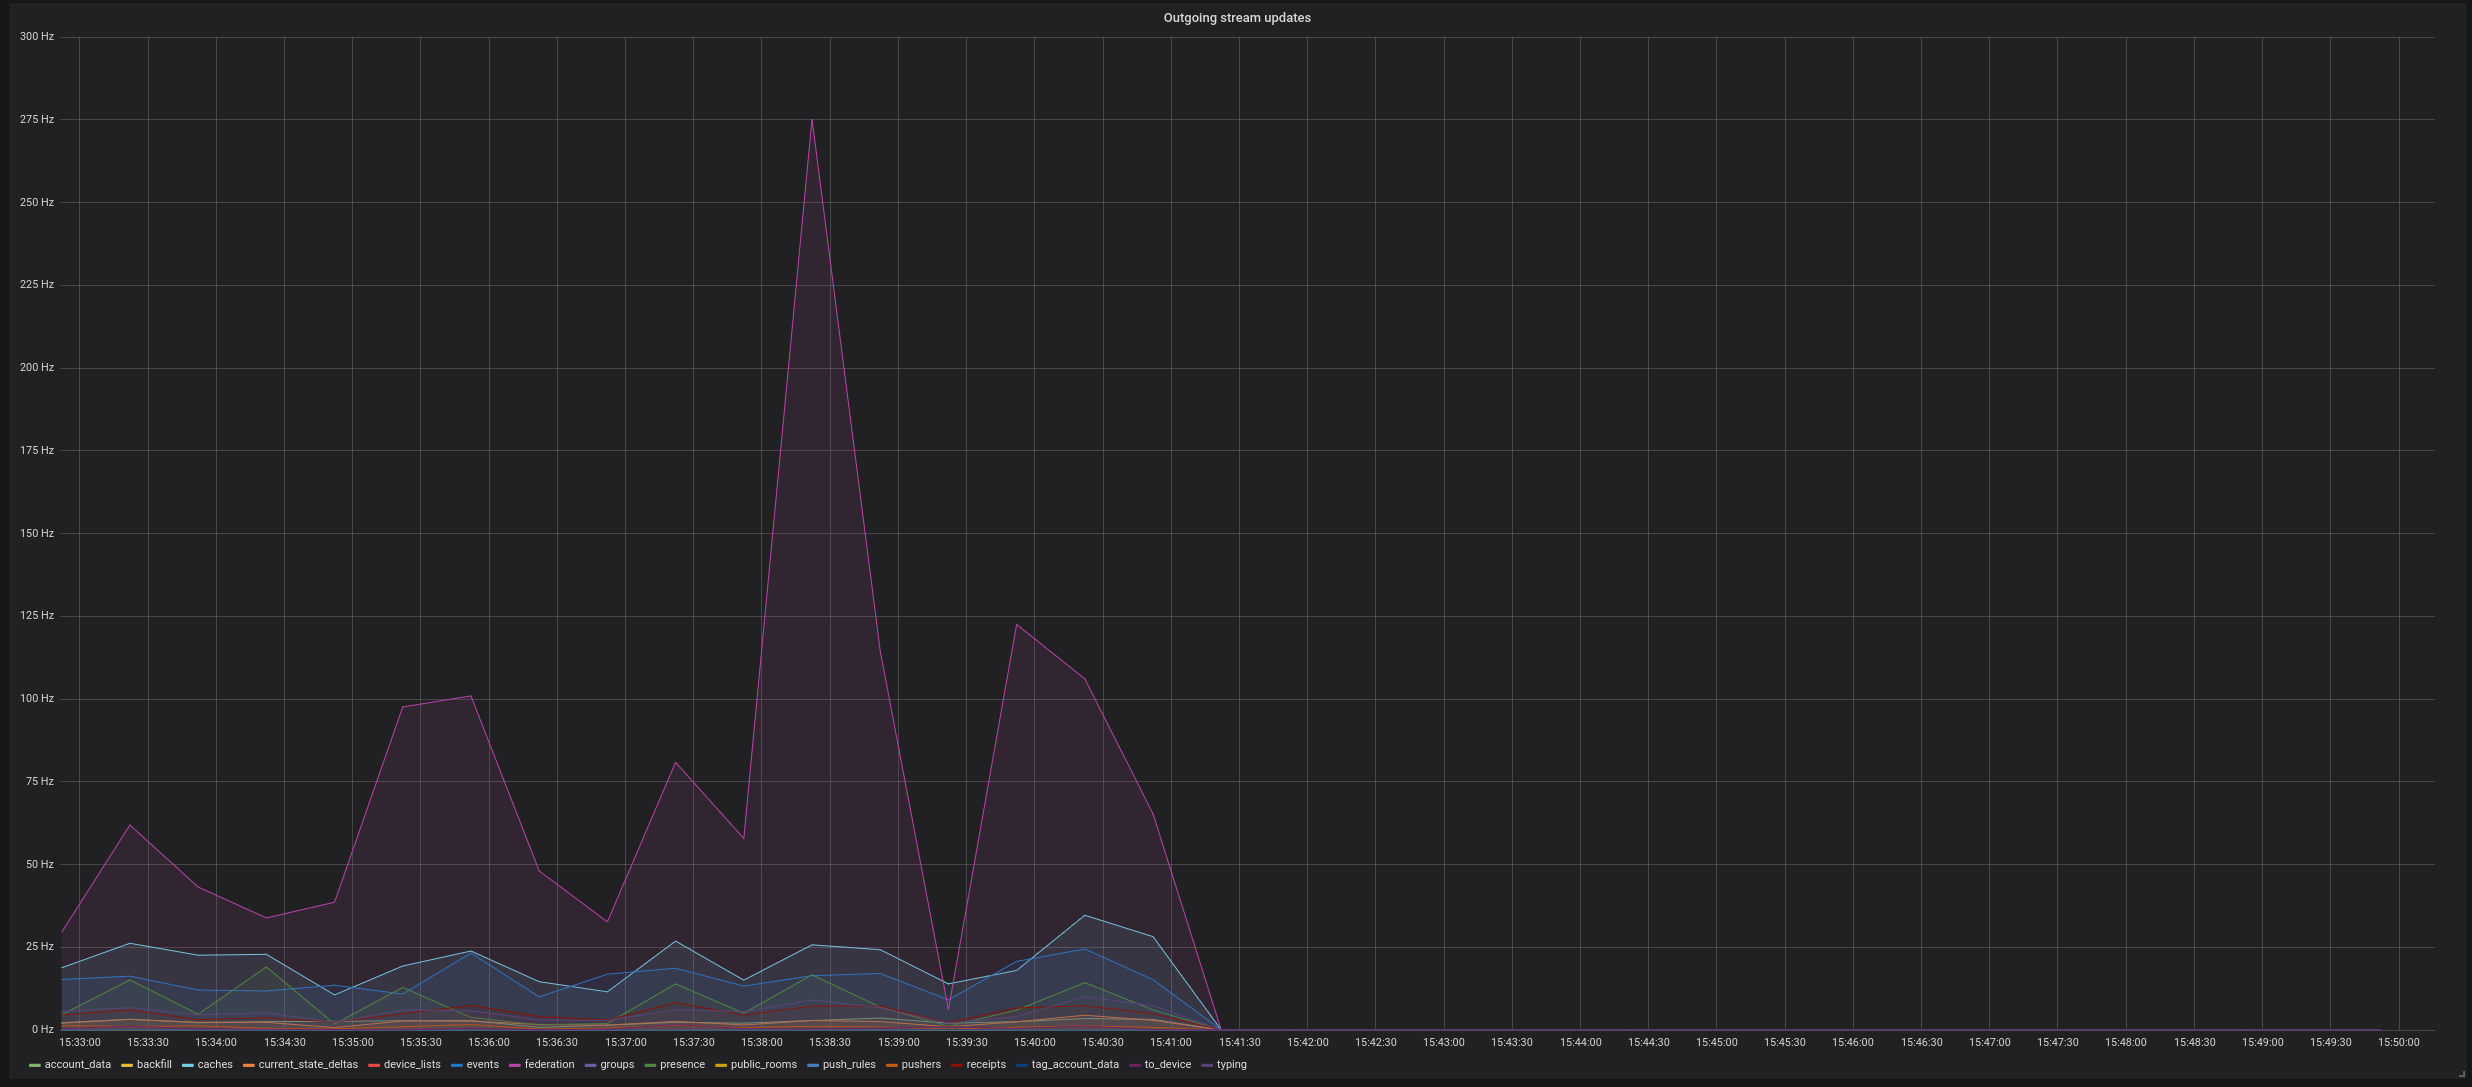
Task: Click the 15:35:30 x-axis time label
Action: (x=421, y=1043)
